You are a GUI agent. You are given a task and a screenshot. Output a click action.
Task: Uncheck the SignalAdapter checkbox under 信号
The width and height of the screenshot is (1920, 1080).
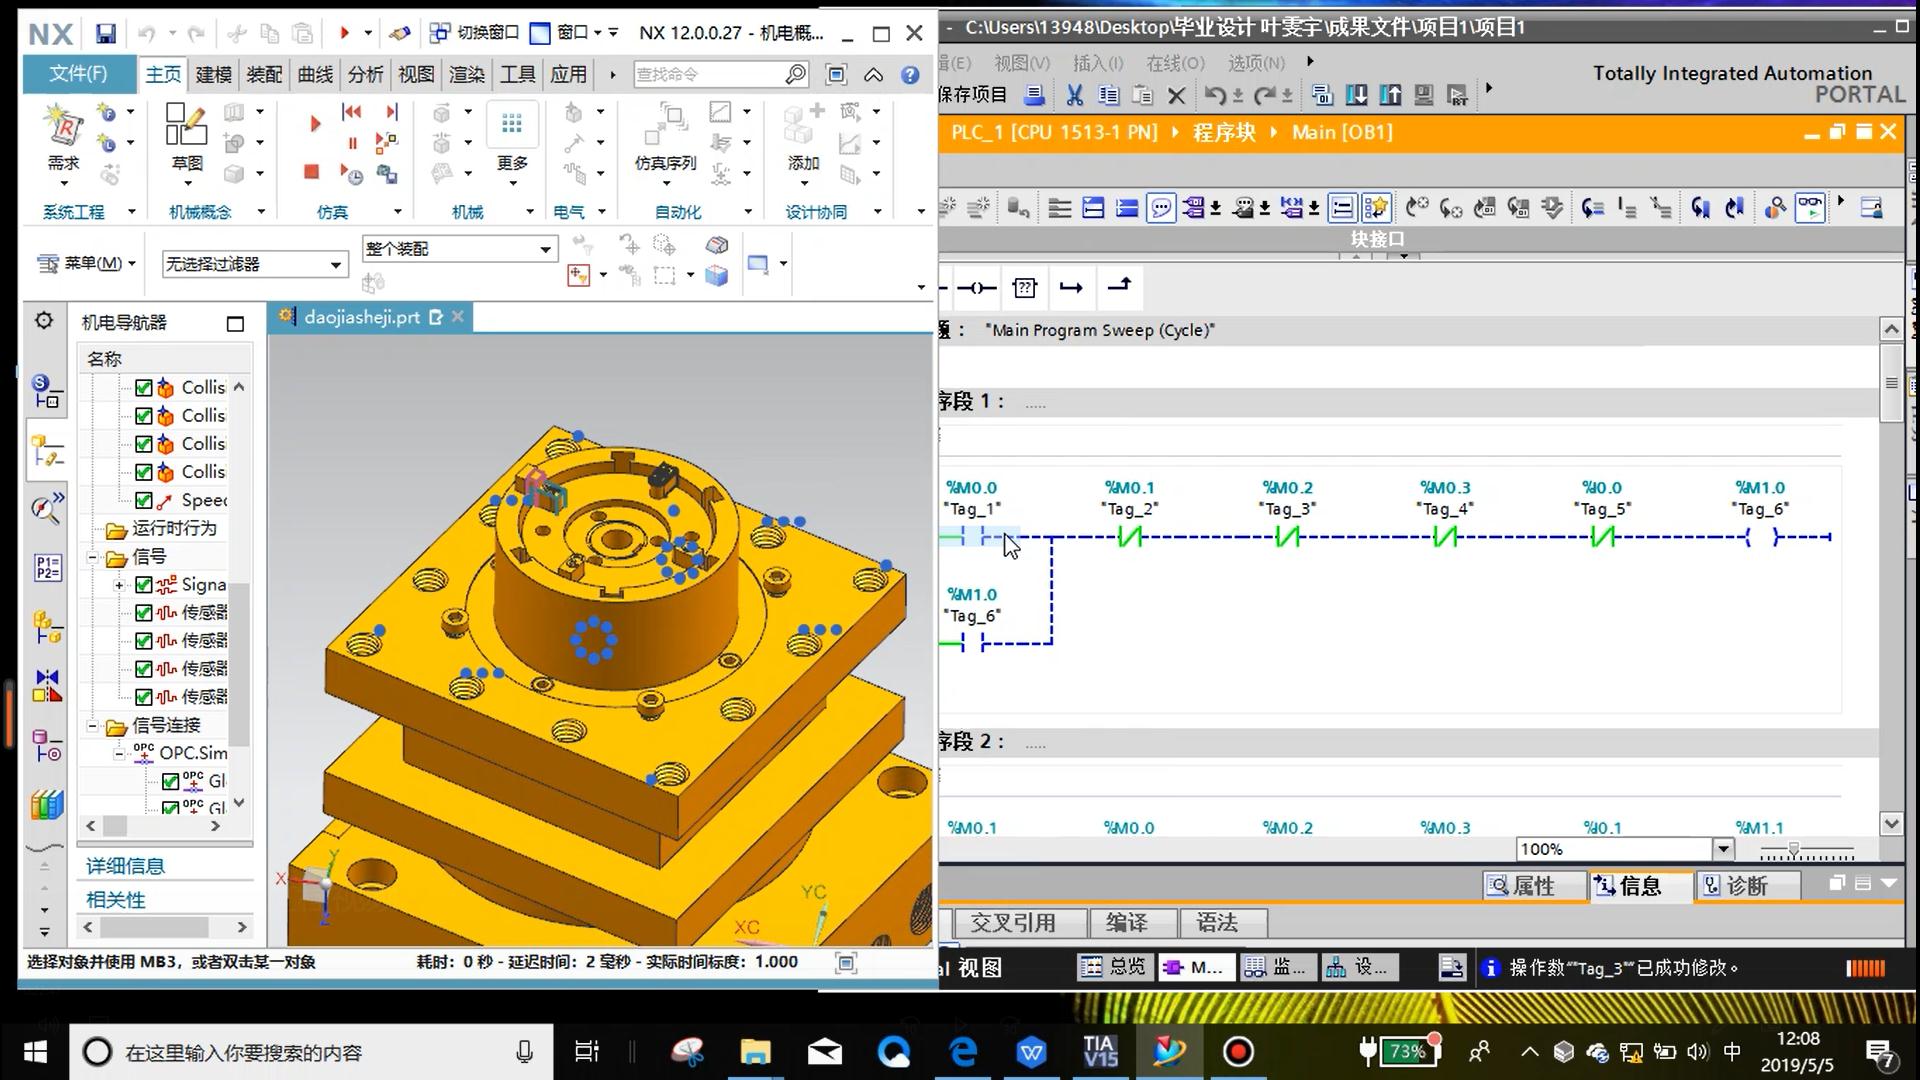click(x=144, y=585)
